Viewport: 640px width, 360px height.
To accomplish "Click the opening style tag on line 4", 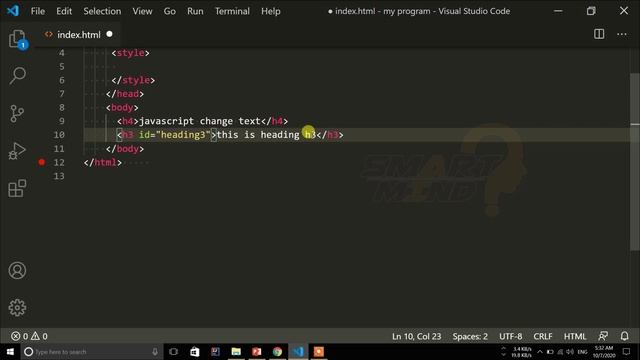I will click(130, 53).
